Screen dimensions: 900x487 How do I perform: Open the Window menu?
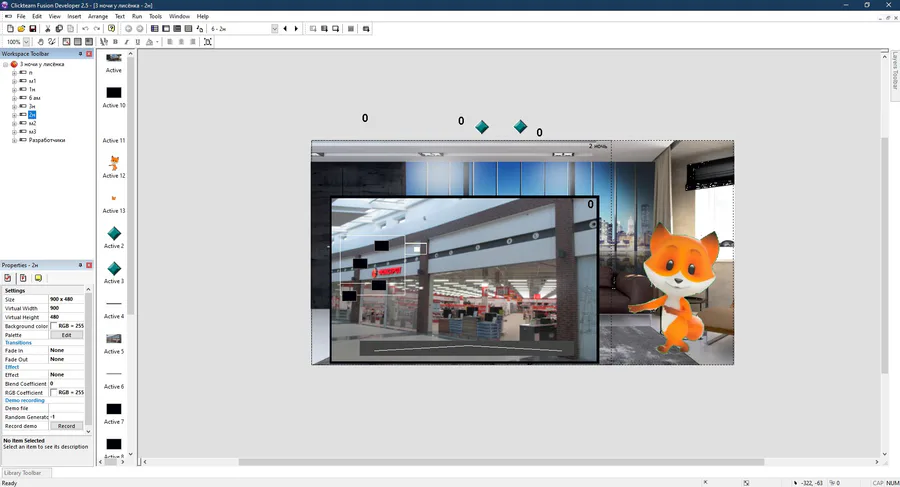(179, 17)
